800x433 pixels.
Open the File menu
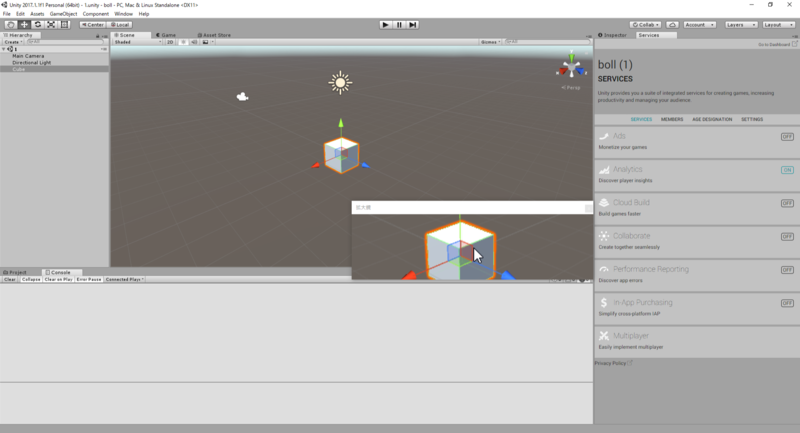[7, 14]
